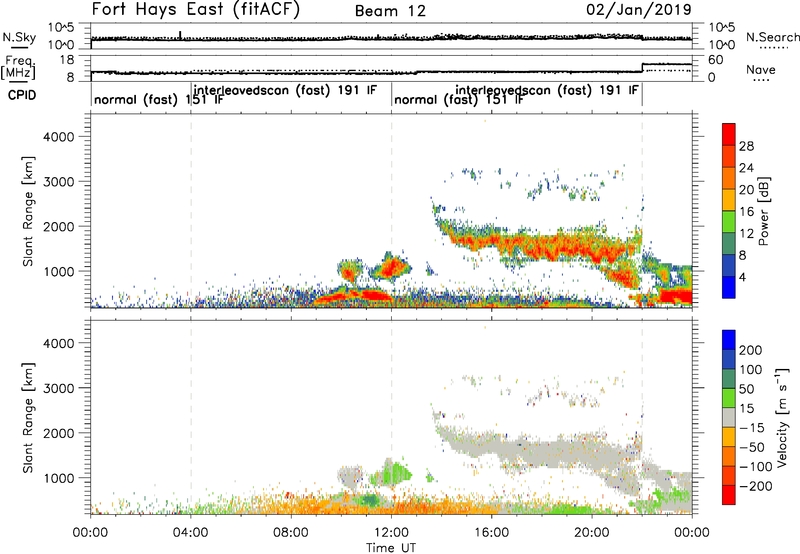800x554 pixels.
Task: Click the 'Freq. [MHz]' axis label
Action: pyautogui.click(x=18, y=67)
